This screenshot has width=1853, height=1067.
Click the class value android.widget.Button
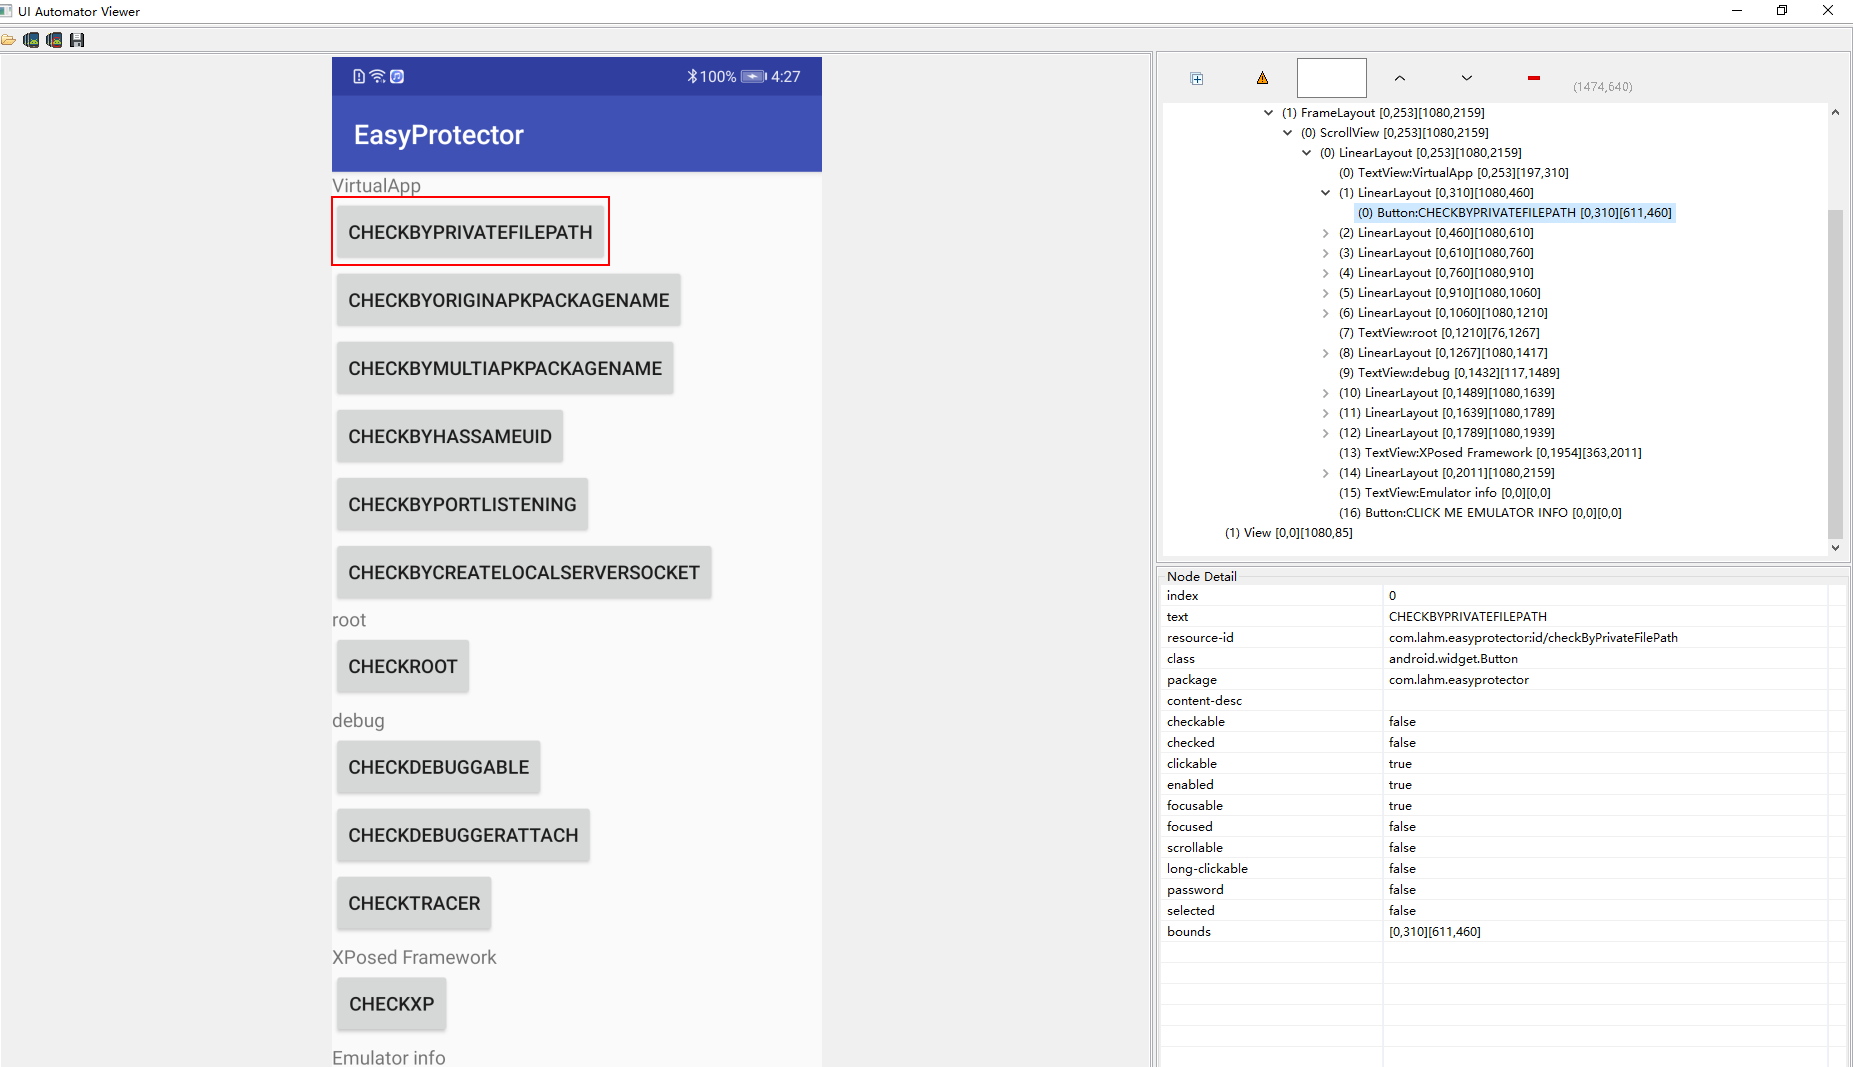(1453, 659)
